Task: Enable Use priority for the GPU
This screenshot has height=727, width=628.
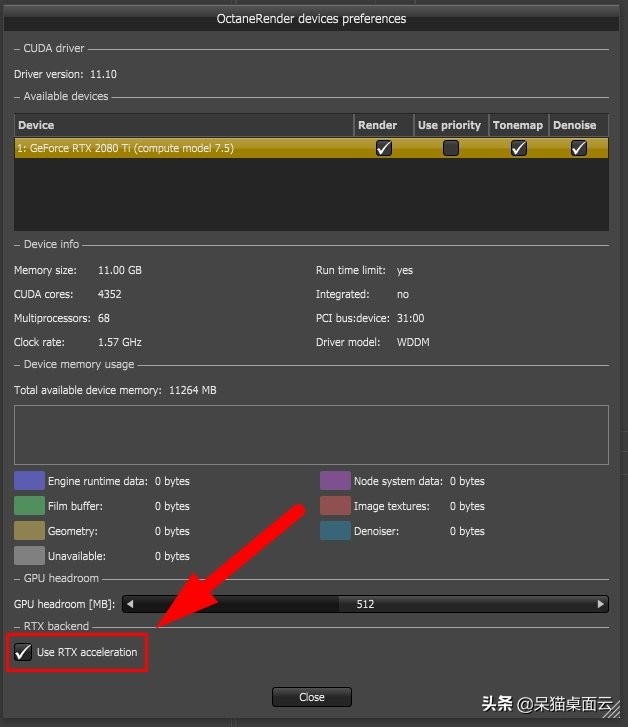Action: coord(451,148)
